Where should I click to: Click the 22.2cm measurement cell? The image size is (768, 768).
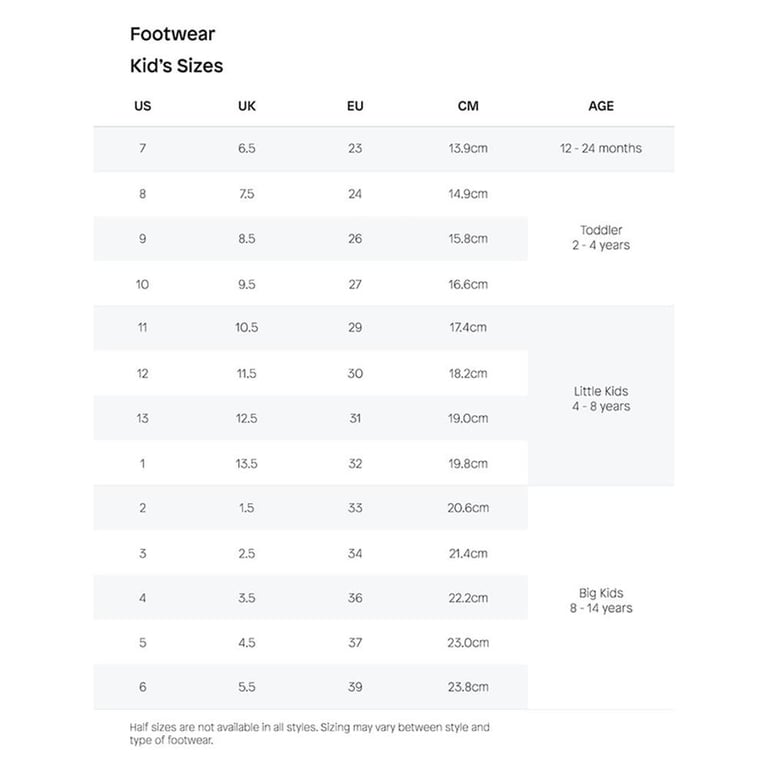tap(468, 598)
